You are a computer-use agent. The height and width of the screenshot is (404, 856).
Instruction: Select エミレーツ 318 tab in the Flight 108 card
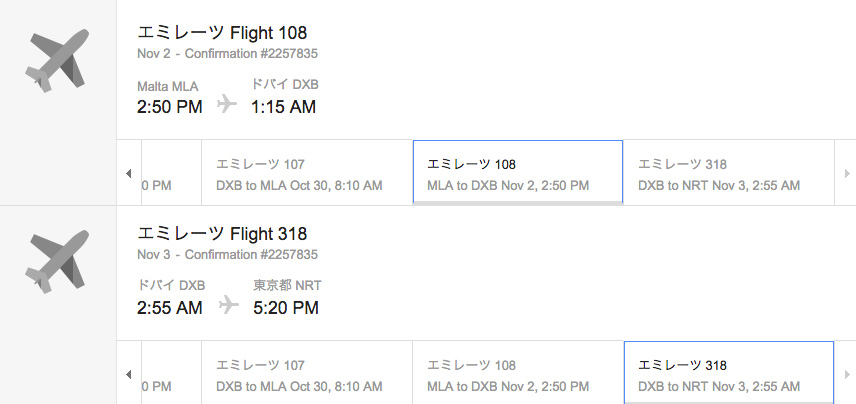728,174
